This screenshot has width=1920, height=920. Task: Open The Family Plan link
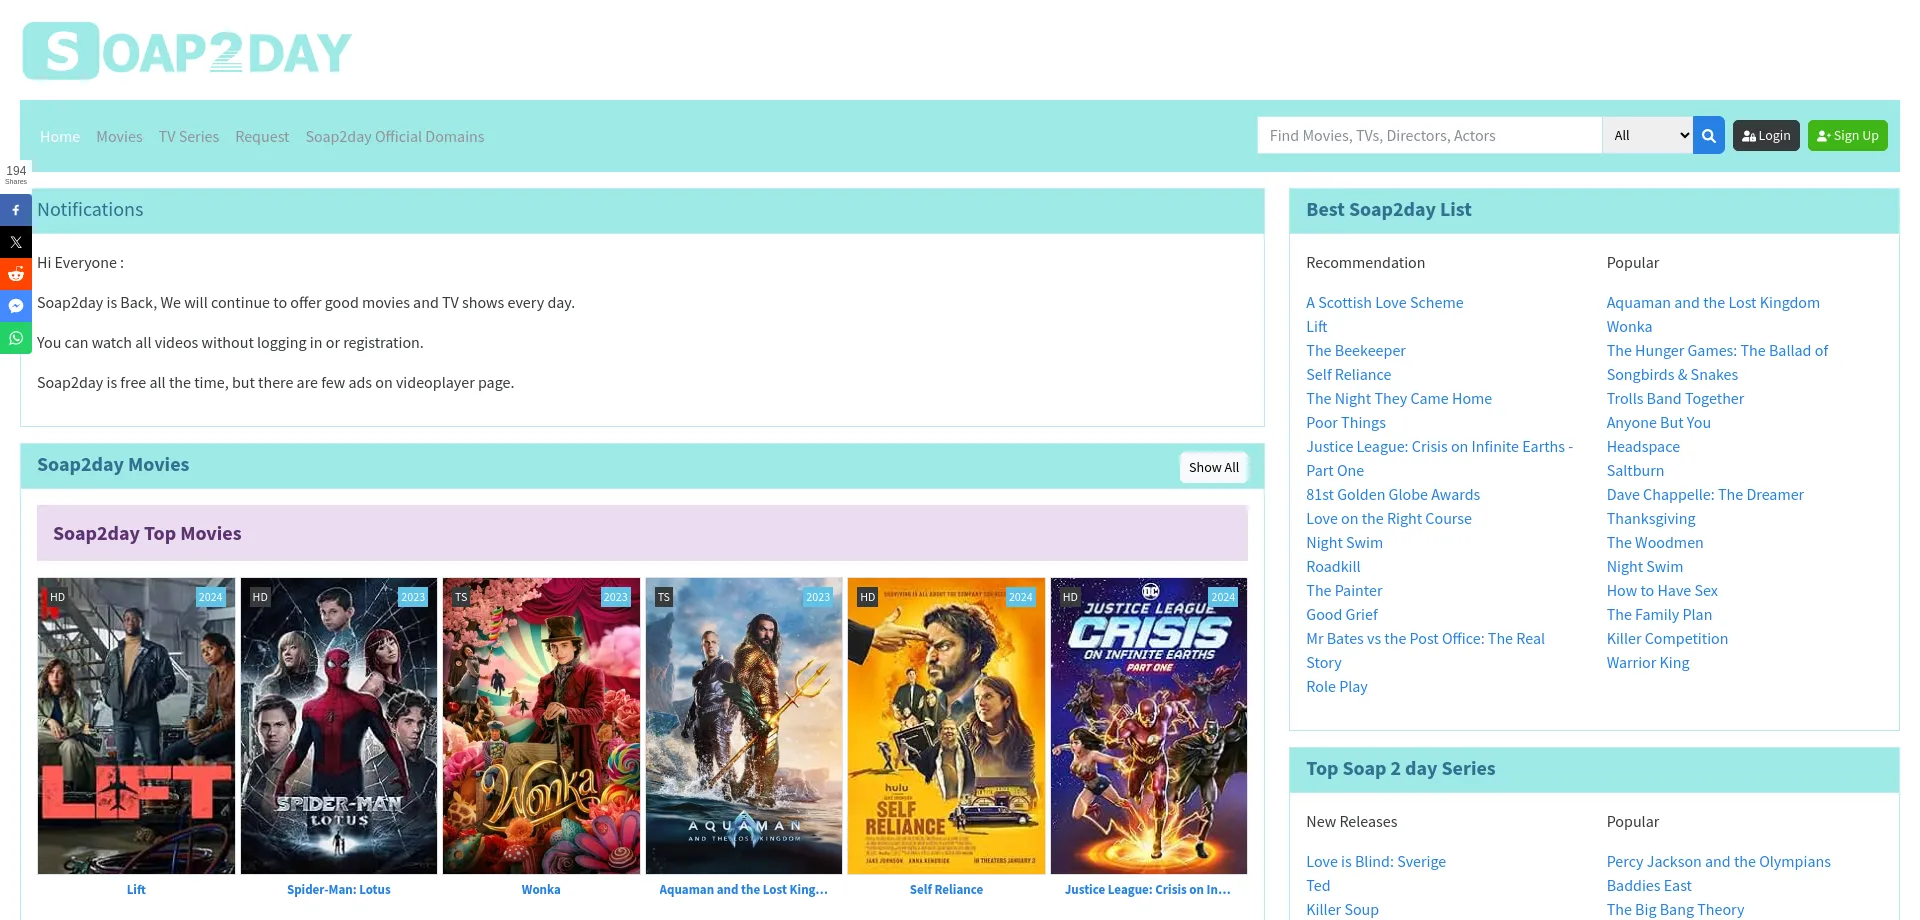(x=1659, y=615)
